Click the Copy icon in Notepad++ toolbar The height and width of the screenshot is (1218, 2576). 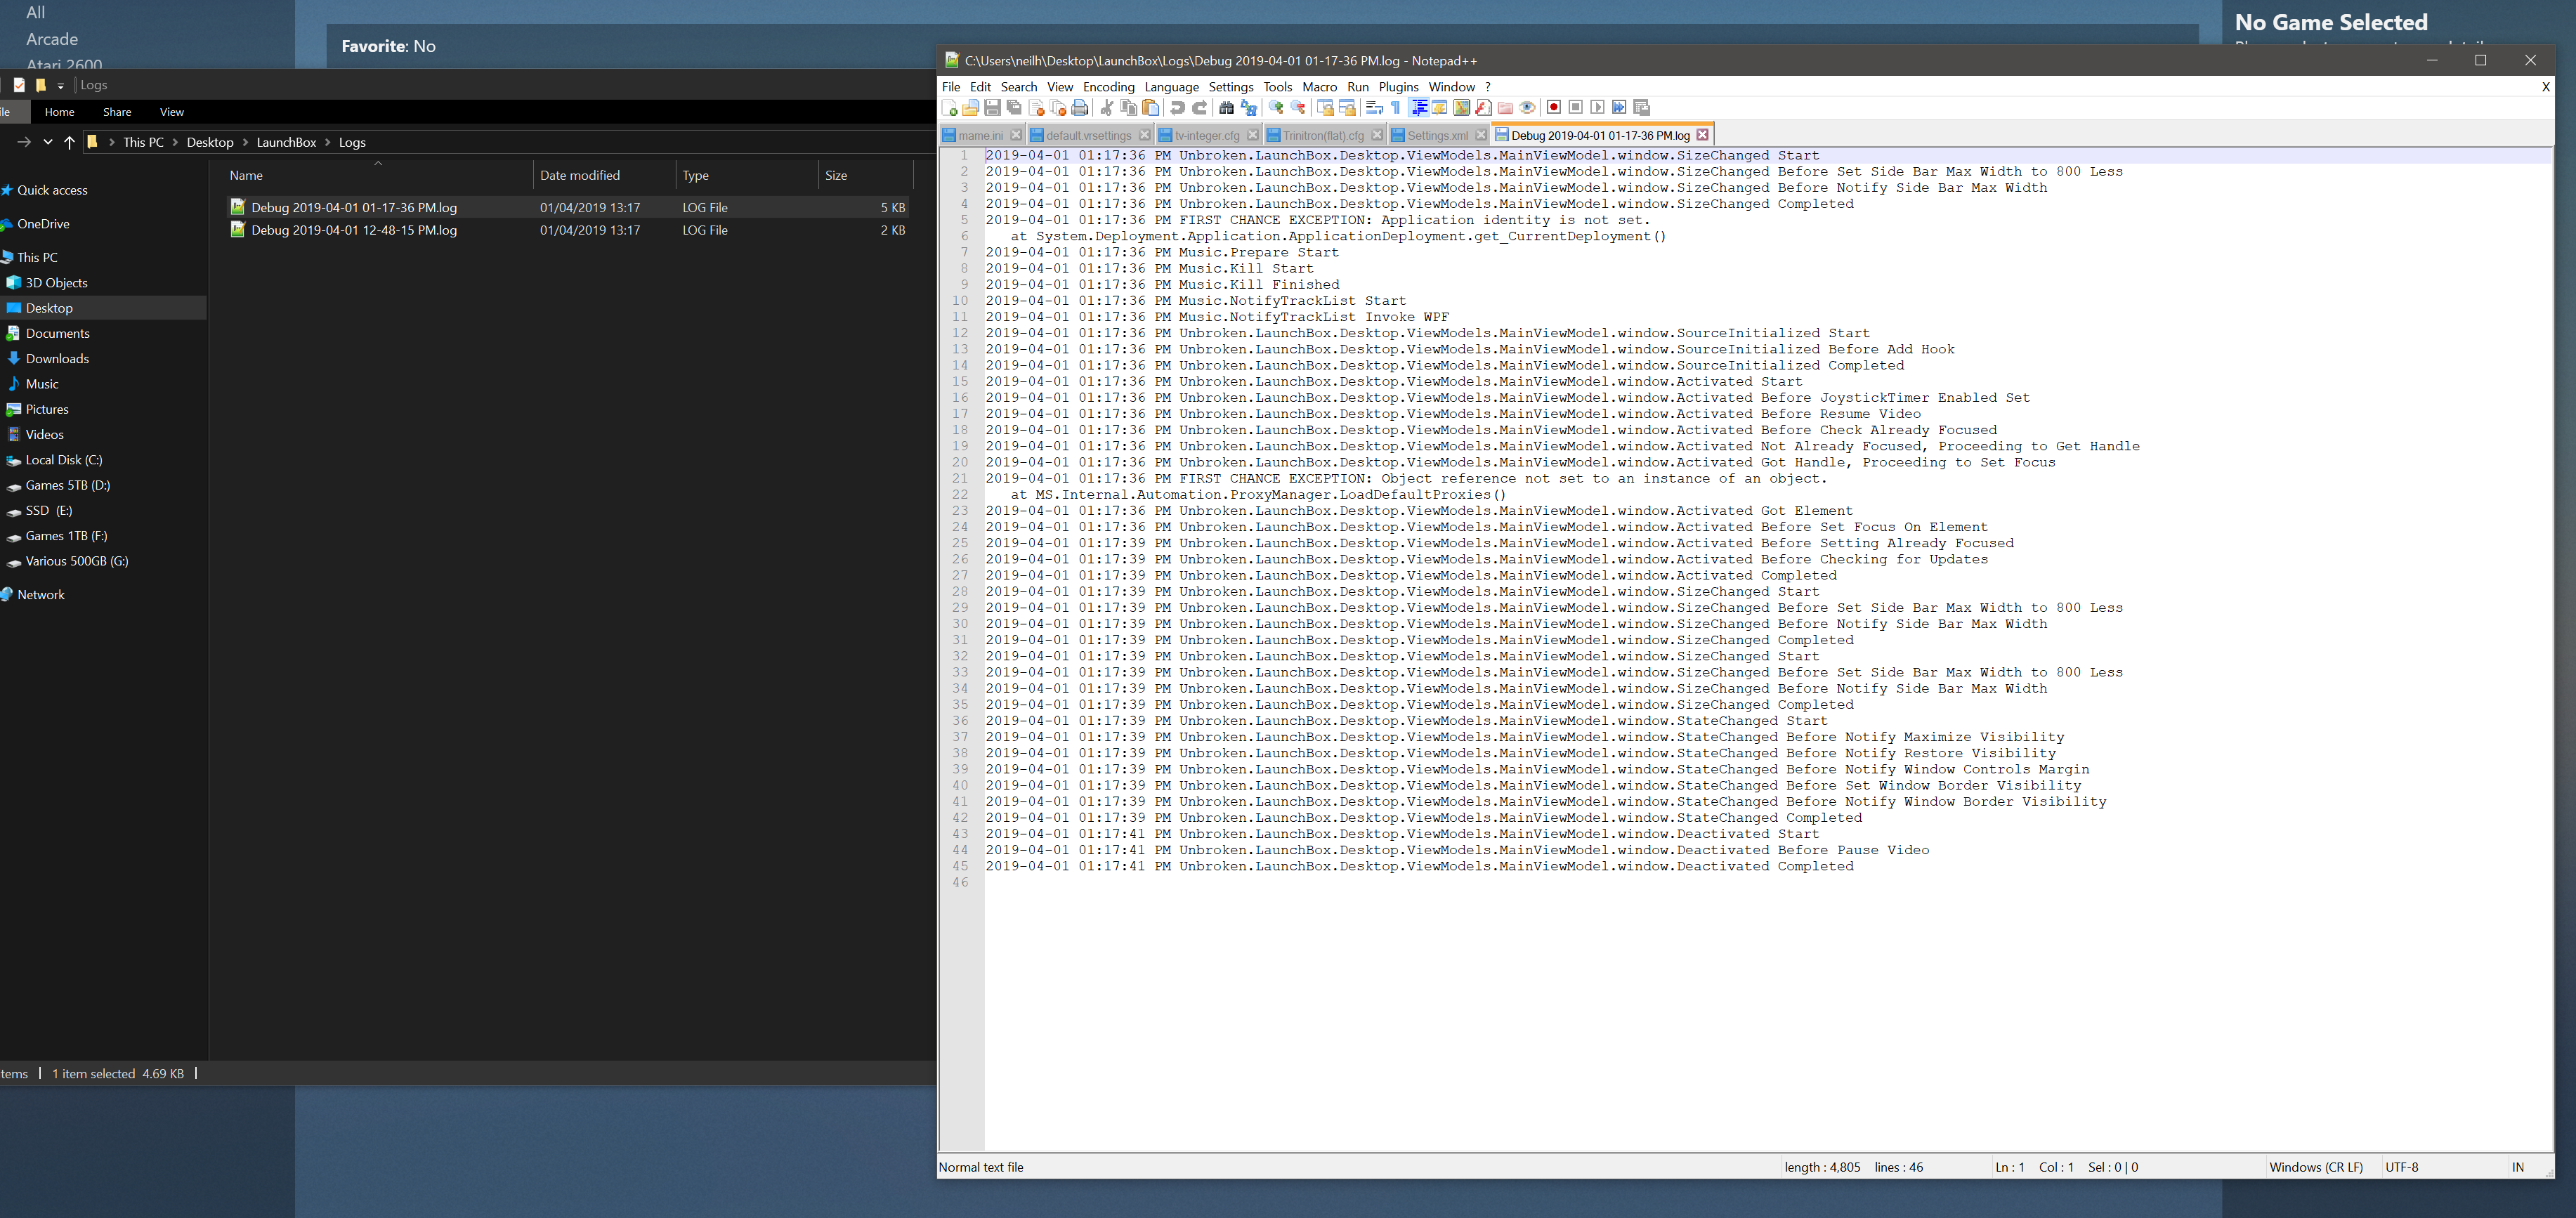tap(1129, 108)
